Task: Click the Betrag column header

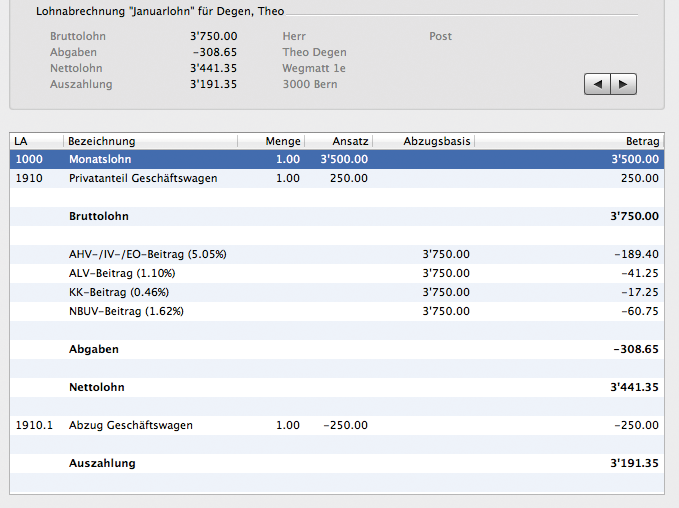Action: point(568,141)
